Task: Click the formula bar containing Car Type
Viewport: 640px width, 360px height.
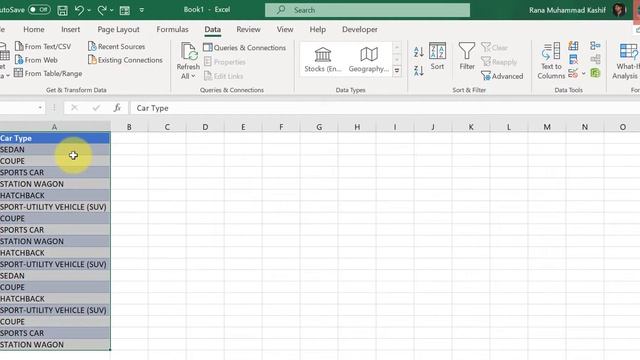Action: (384, 108)
